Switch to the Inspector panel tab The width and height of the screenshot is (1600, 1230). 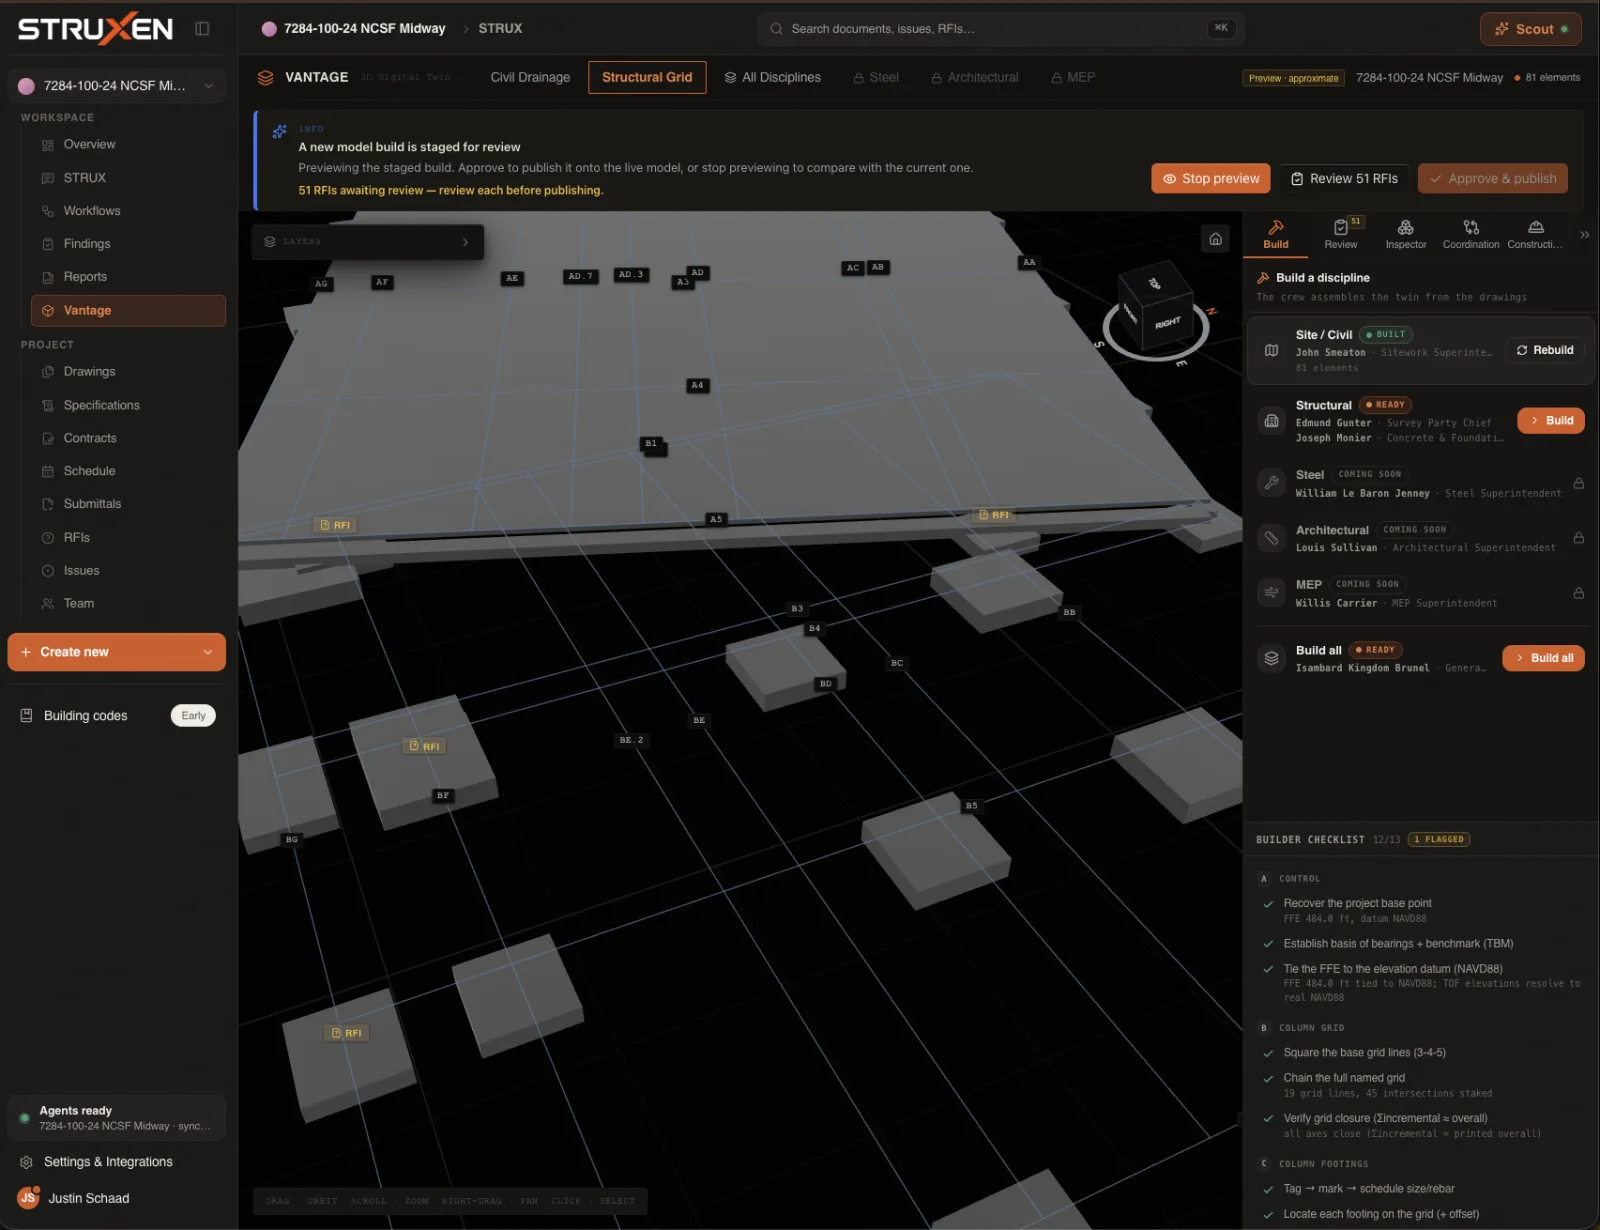1406,234
